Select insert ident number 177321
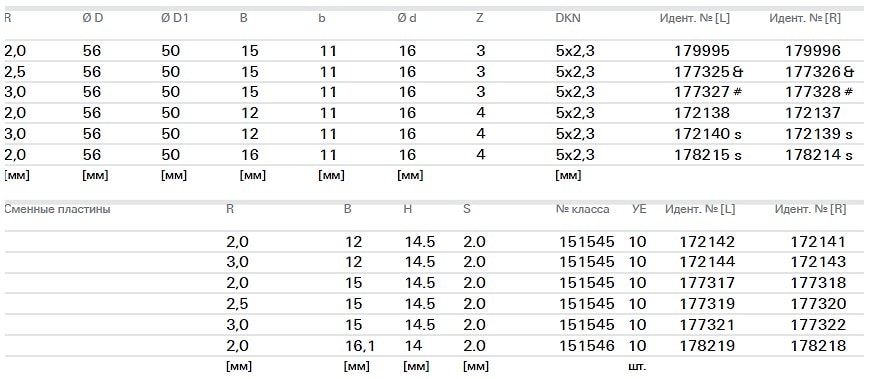The height and width of the screenshot is (379, 871). 707,325
